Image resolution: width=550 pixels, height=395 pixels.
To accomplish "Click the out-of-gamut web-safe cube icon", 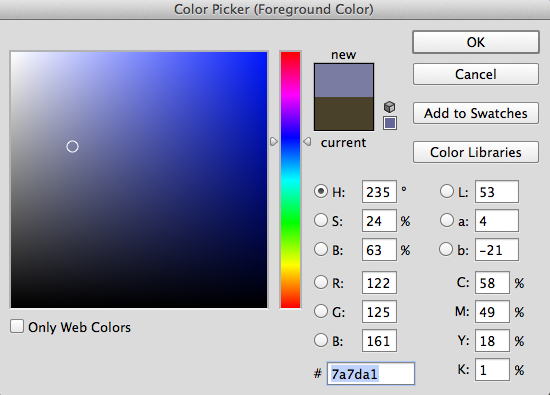I will 389,107.
